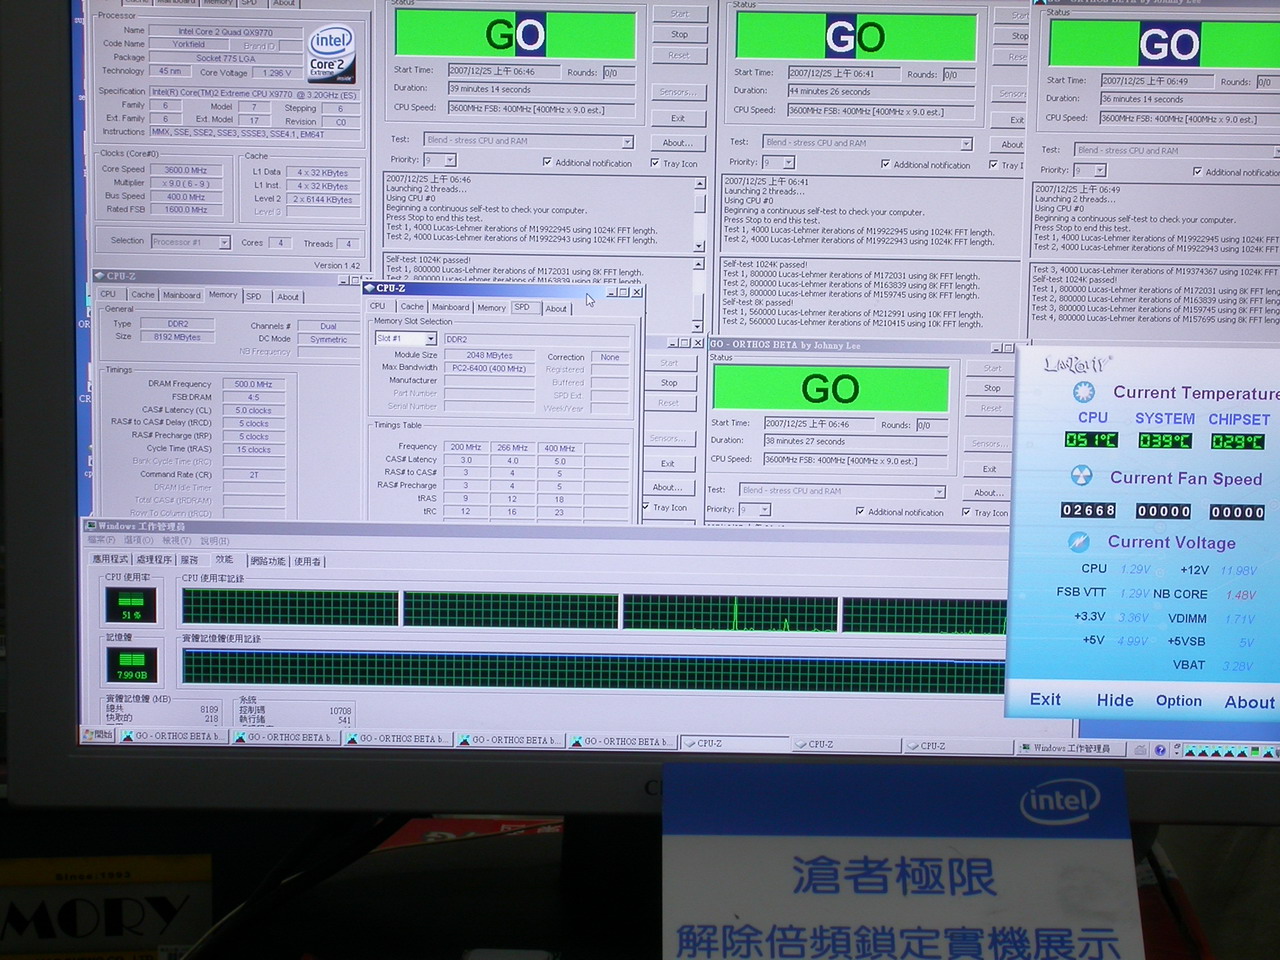Switch to SPD tab in CPU-Z Memory window
Screen dimensions: 1280x960
[x=254, y=296]
